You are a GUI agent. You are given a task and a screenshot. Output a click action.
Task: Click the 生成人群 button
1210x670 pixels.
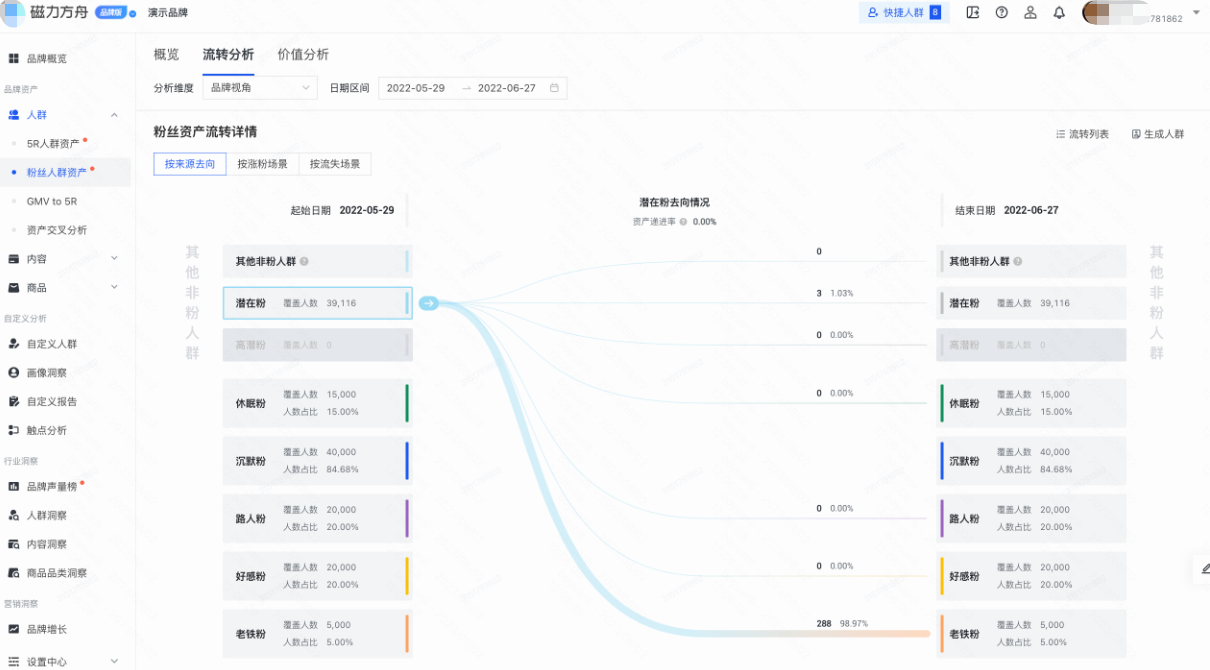1160,133
